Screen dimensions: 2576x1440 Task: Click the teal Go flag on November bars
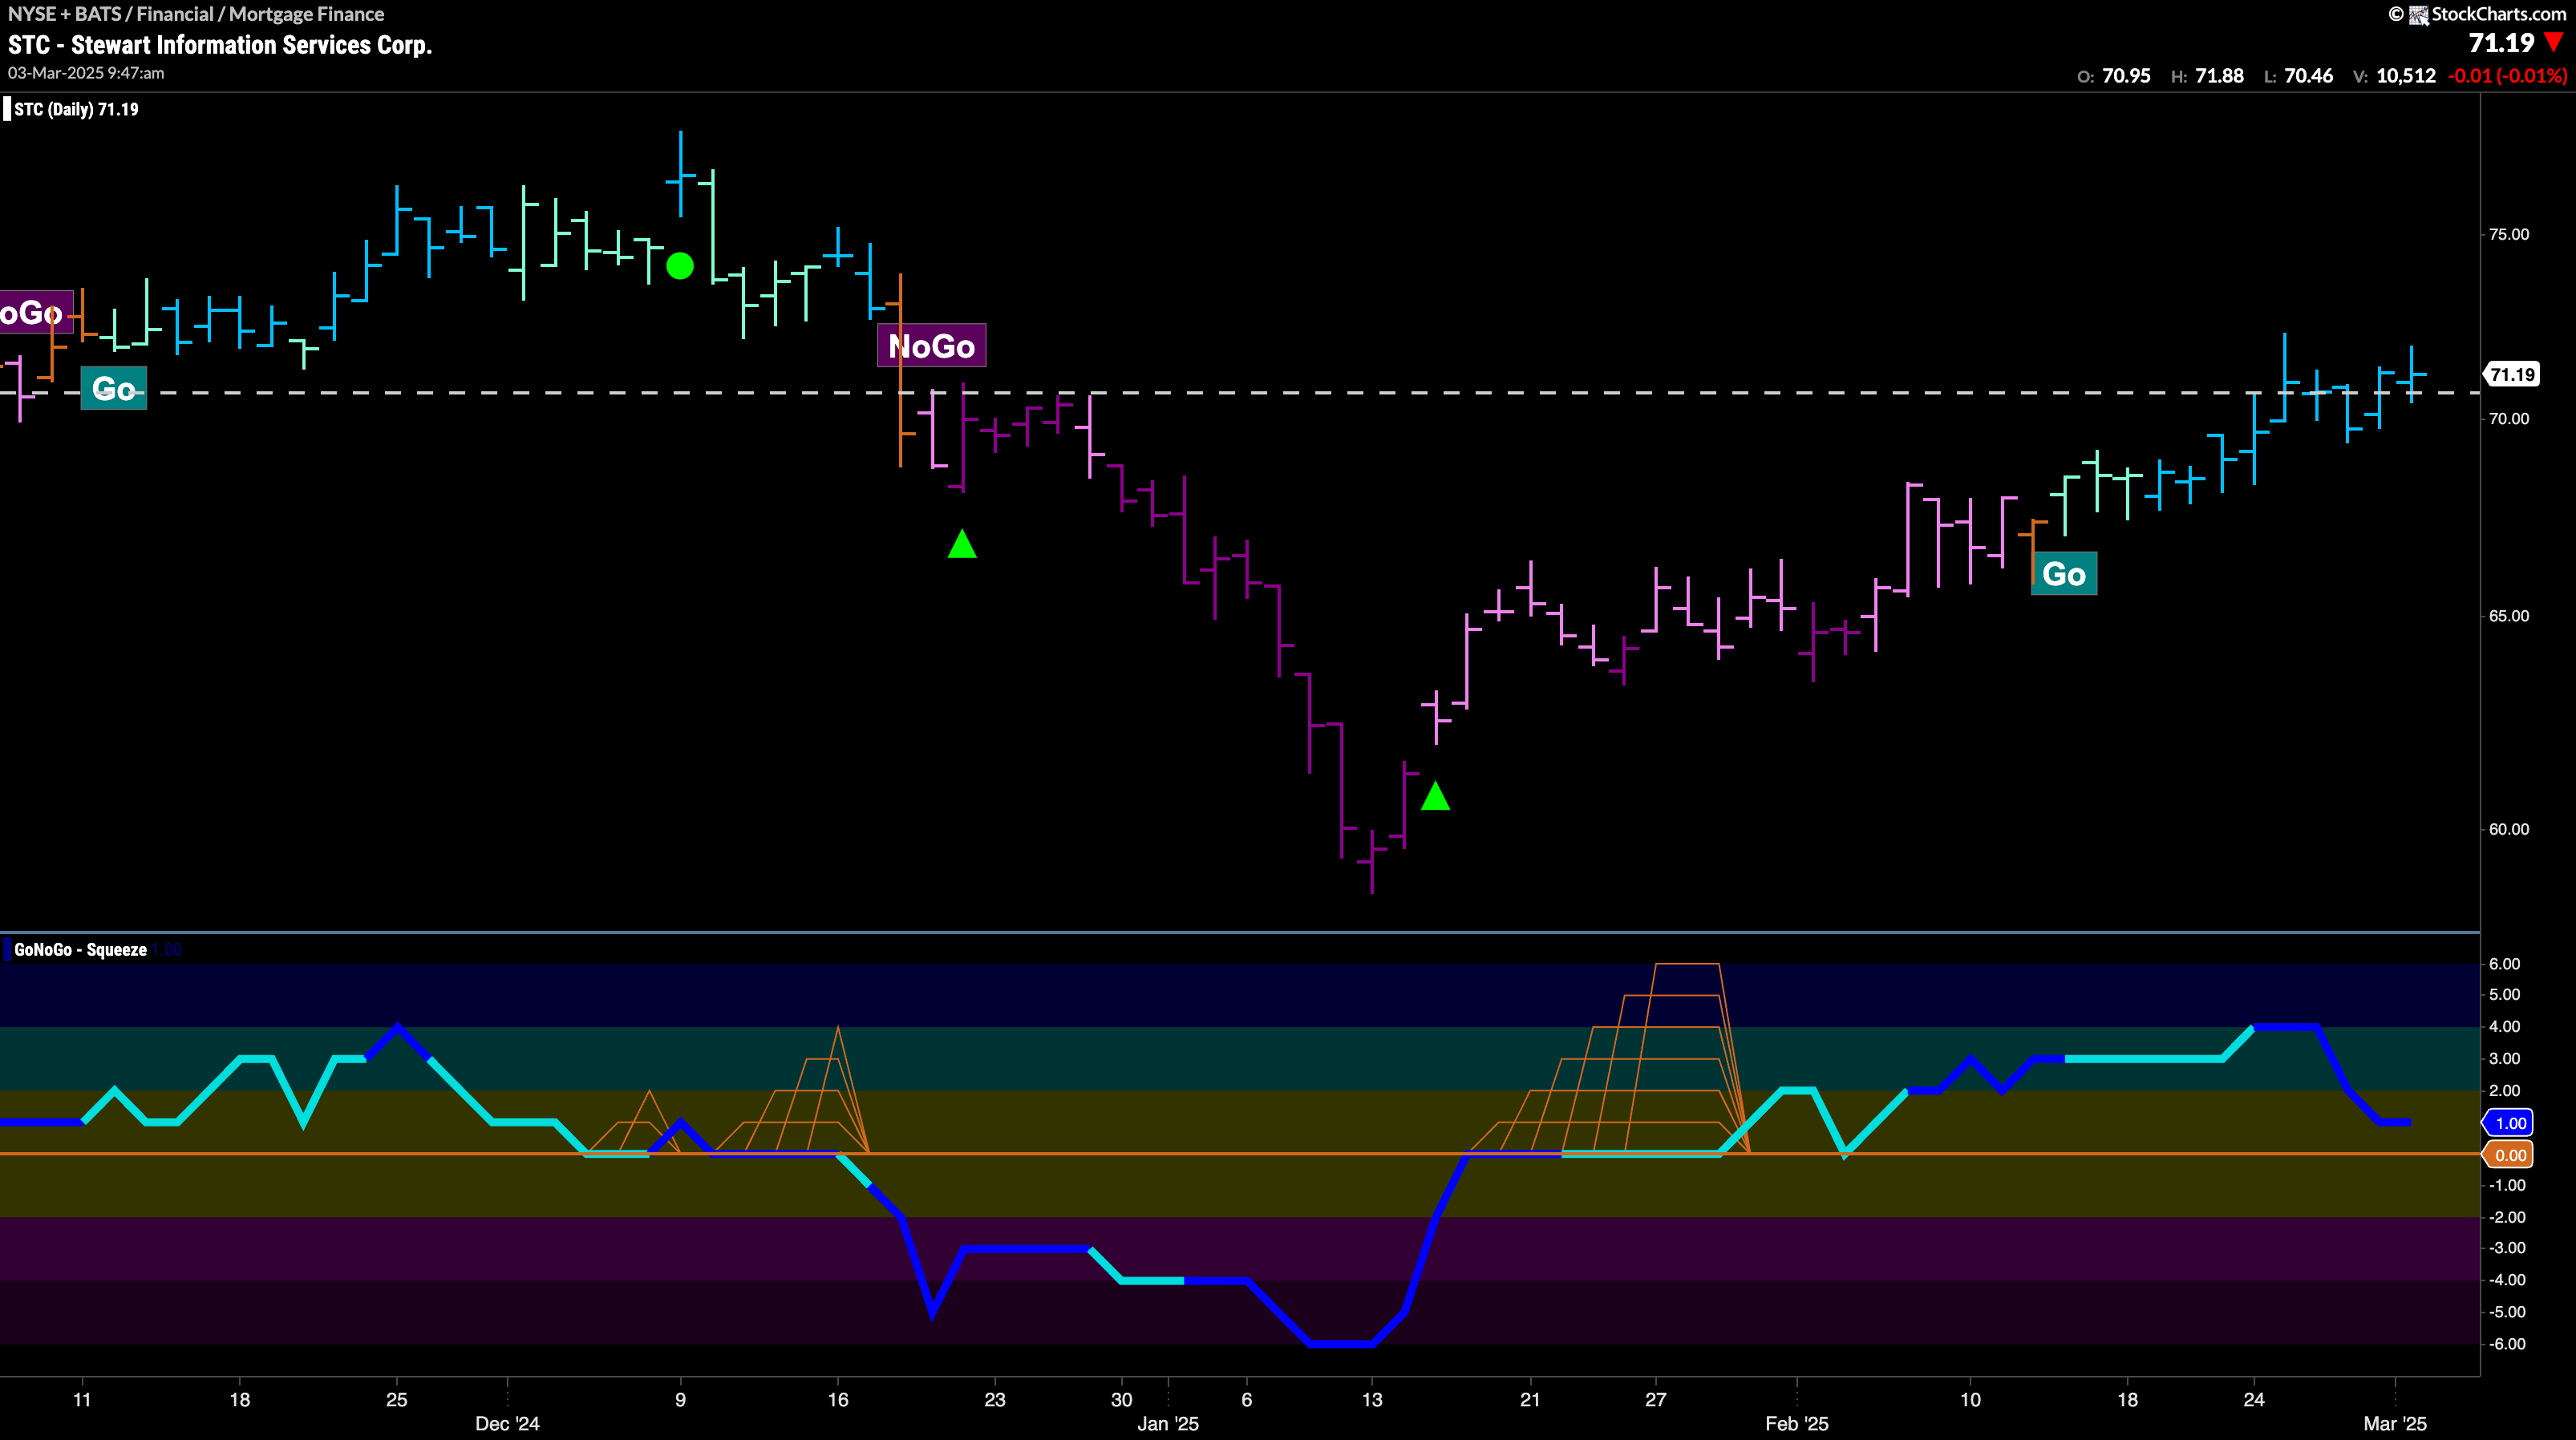(113, 388)
